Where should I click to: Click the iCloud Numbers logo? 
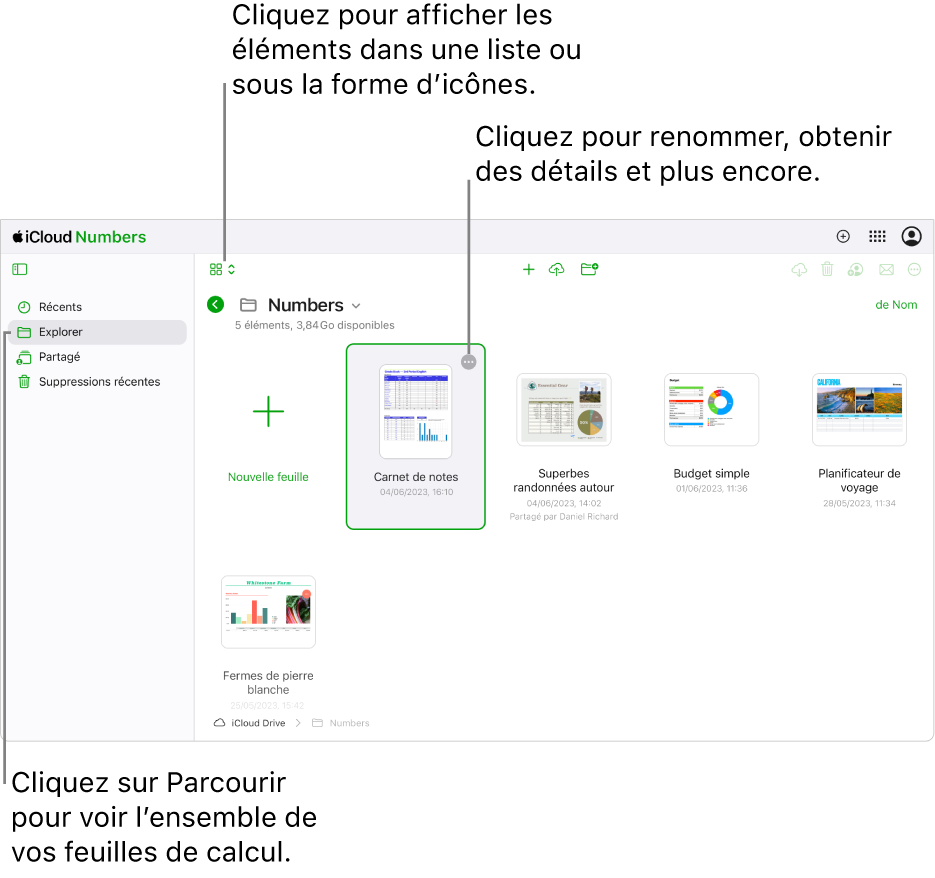click(79, 237)
